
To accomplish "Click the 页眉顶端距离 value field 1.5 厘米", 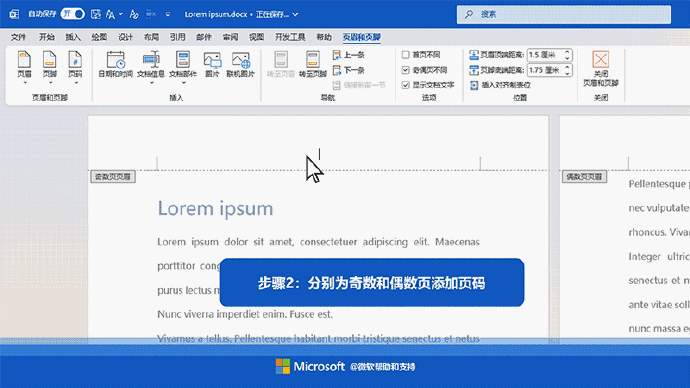I will [545, 55].
